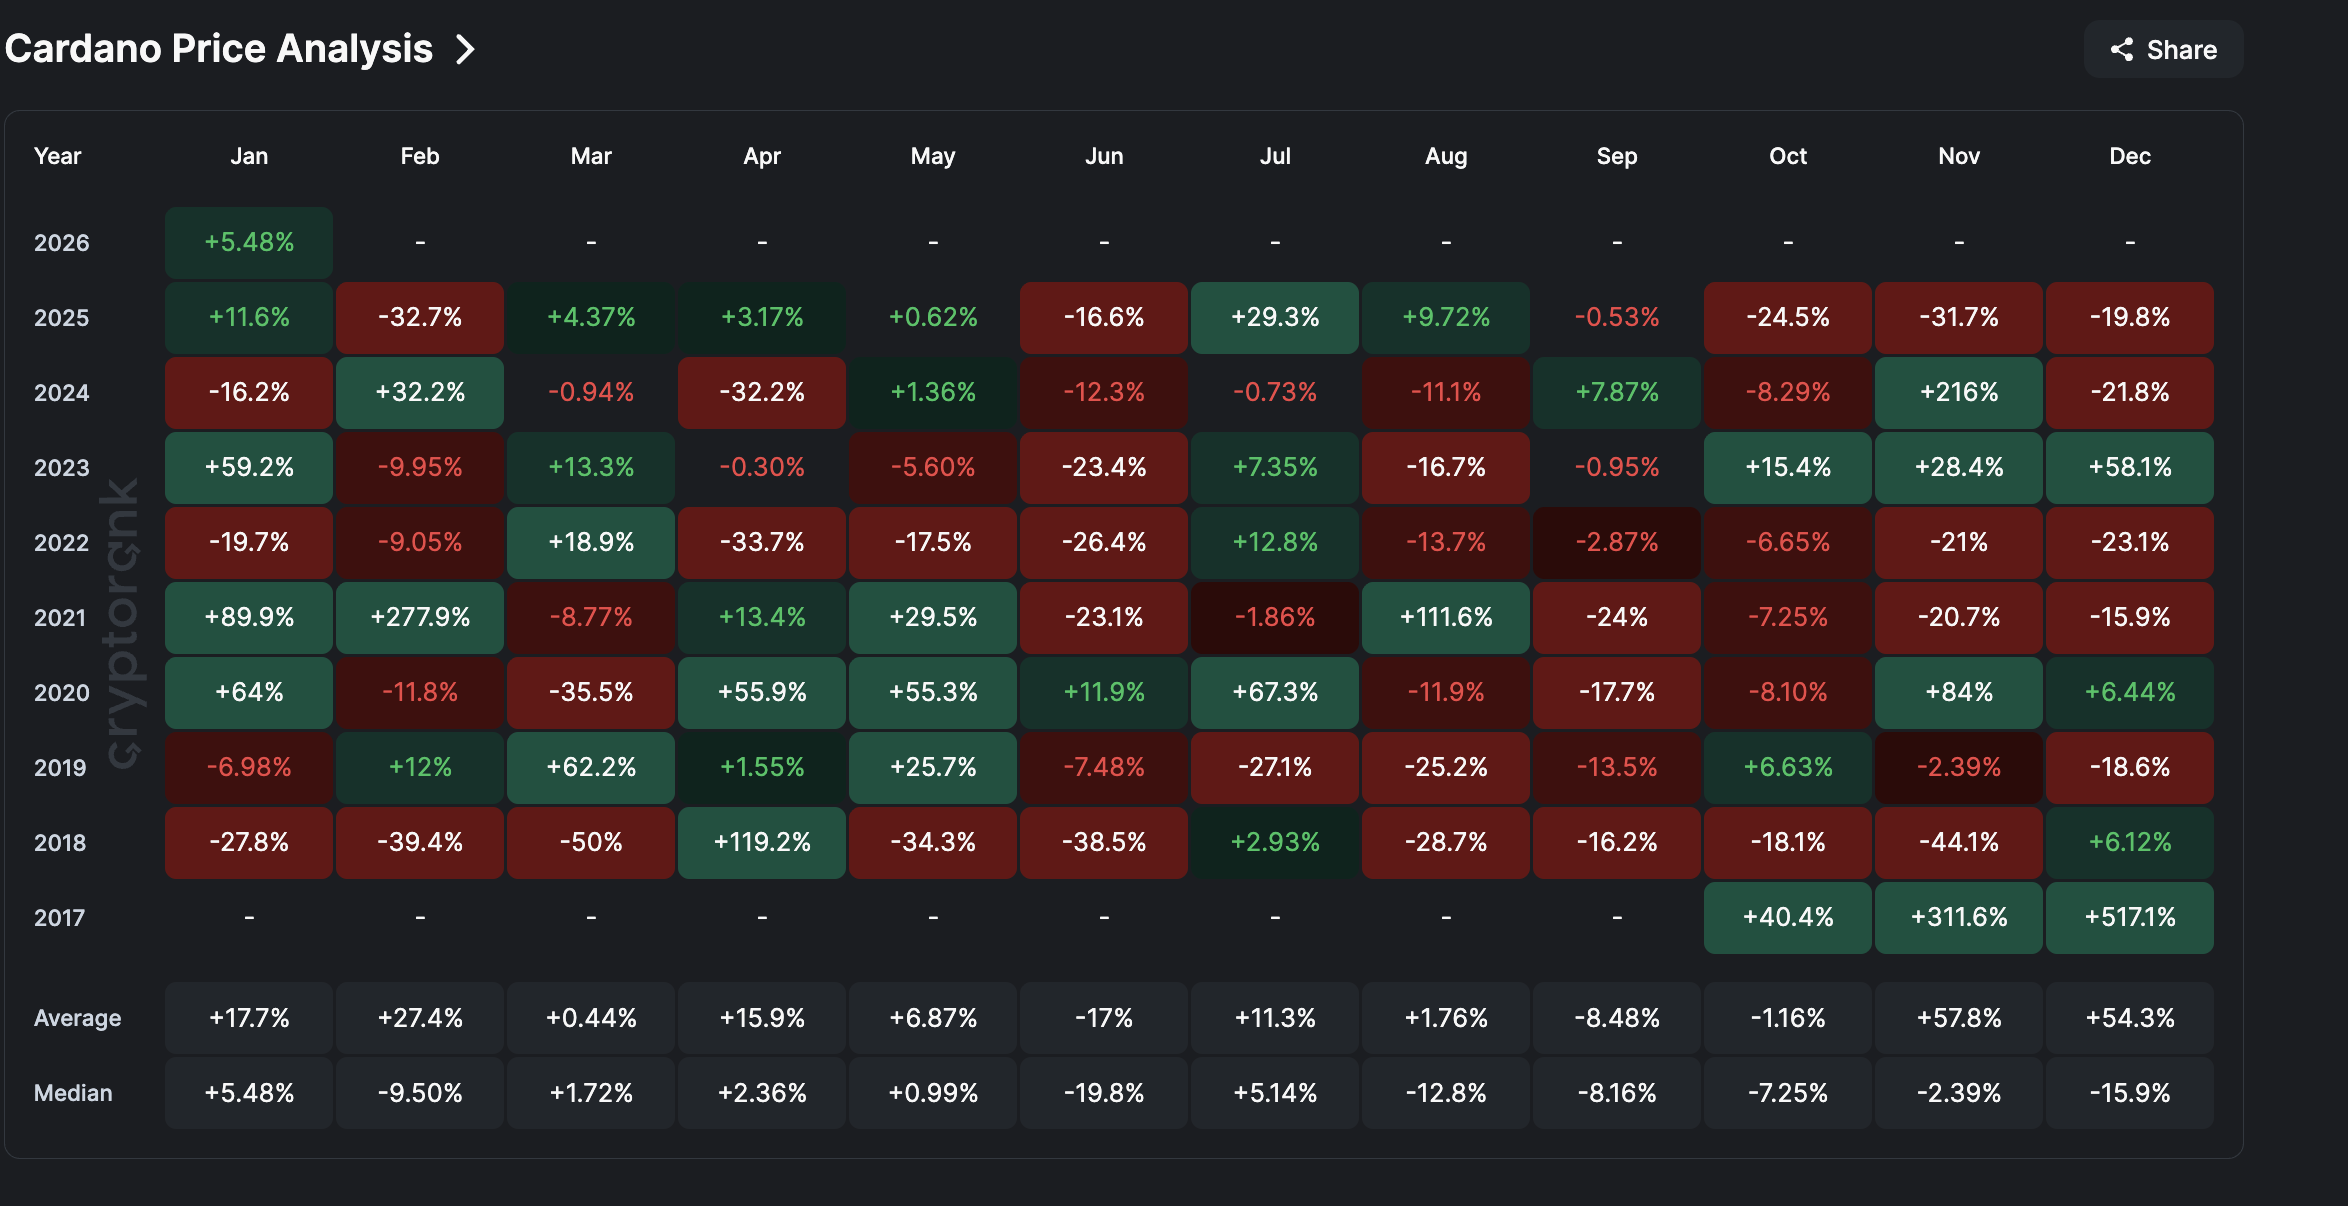This screenshot has width=2348, height=1206.
Task: Click the Jan column header
Action: click(x=248, y=156)
